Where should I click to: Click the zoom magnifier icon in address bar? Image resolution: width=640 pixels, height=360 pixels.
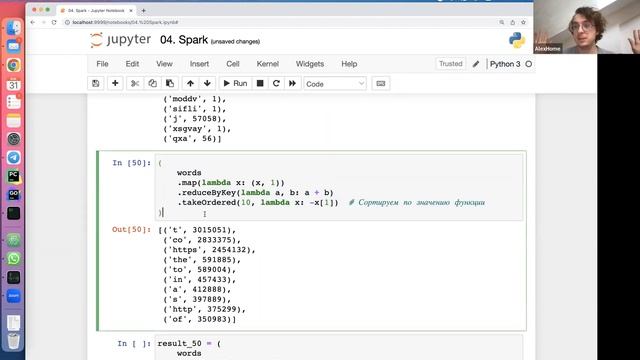click(x=502, y=22)
